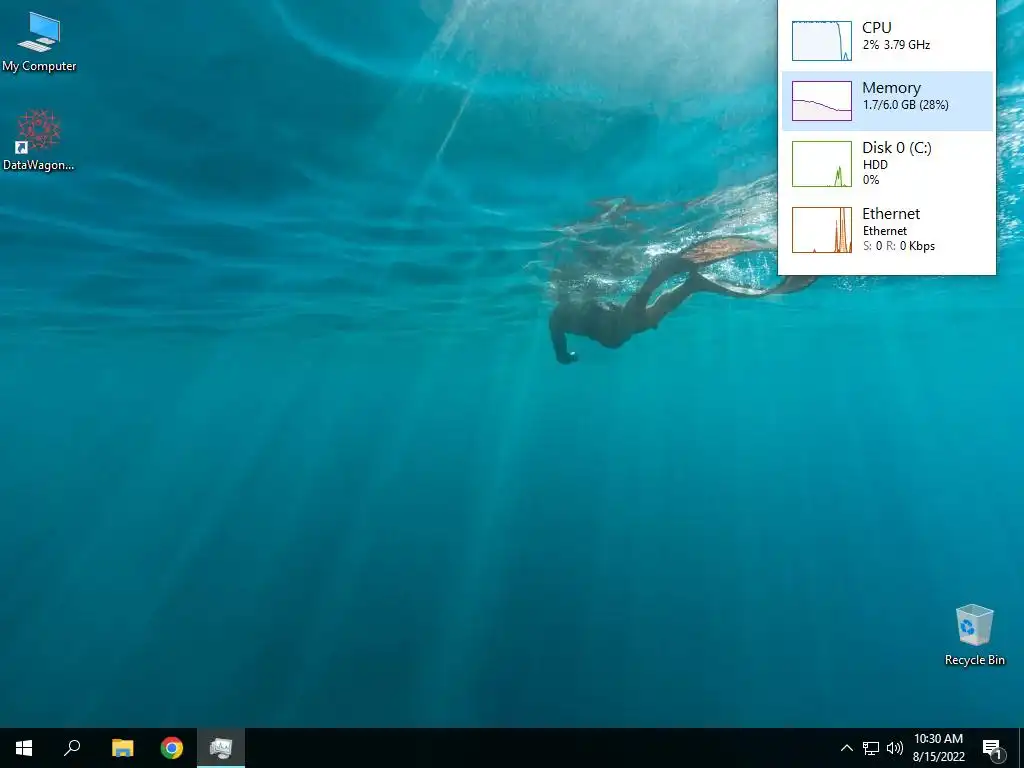The image size is (1024, 768).
Task: Select the Ethernet performance entry
Action: pyautogui.click(x=888, y=230)
